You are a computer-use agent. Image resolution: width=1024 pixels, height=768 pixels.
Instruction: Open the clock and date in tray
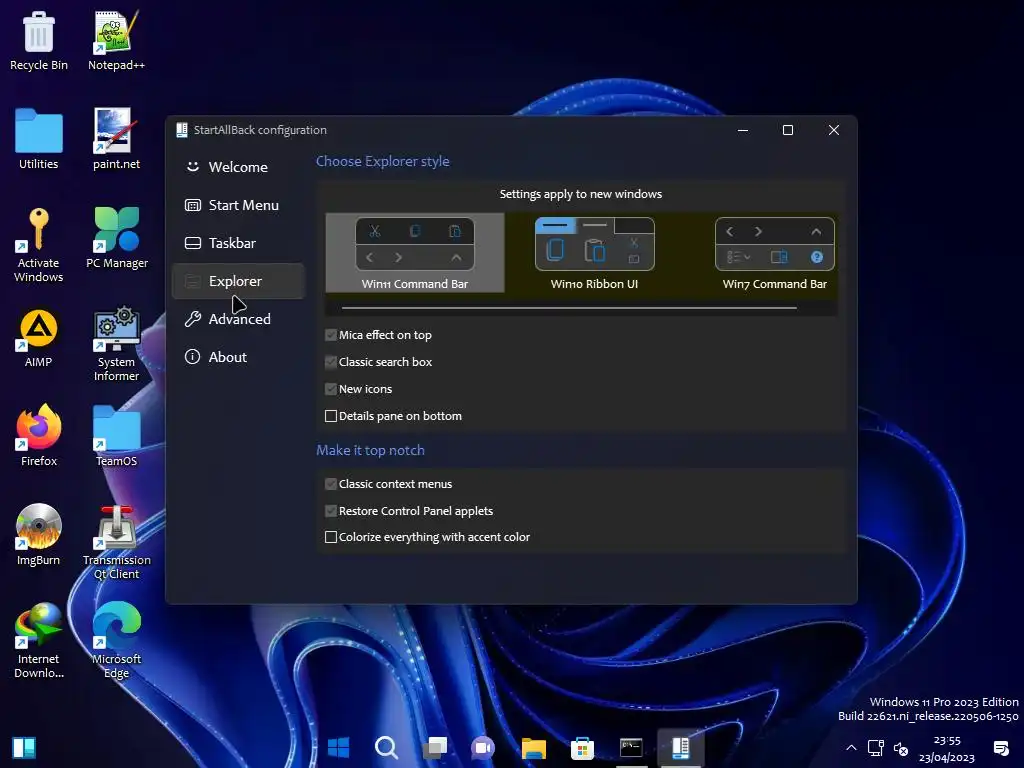pyautogui.click(x=947, y=748)
